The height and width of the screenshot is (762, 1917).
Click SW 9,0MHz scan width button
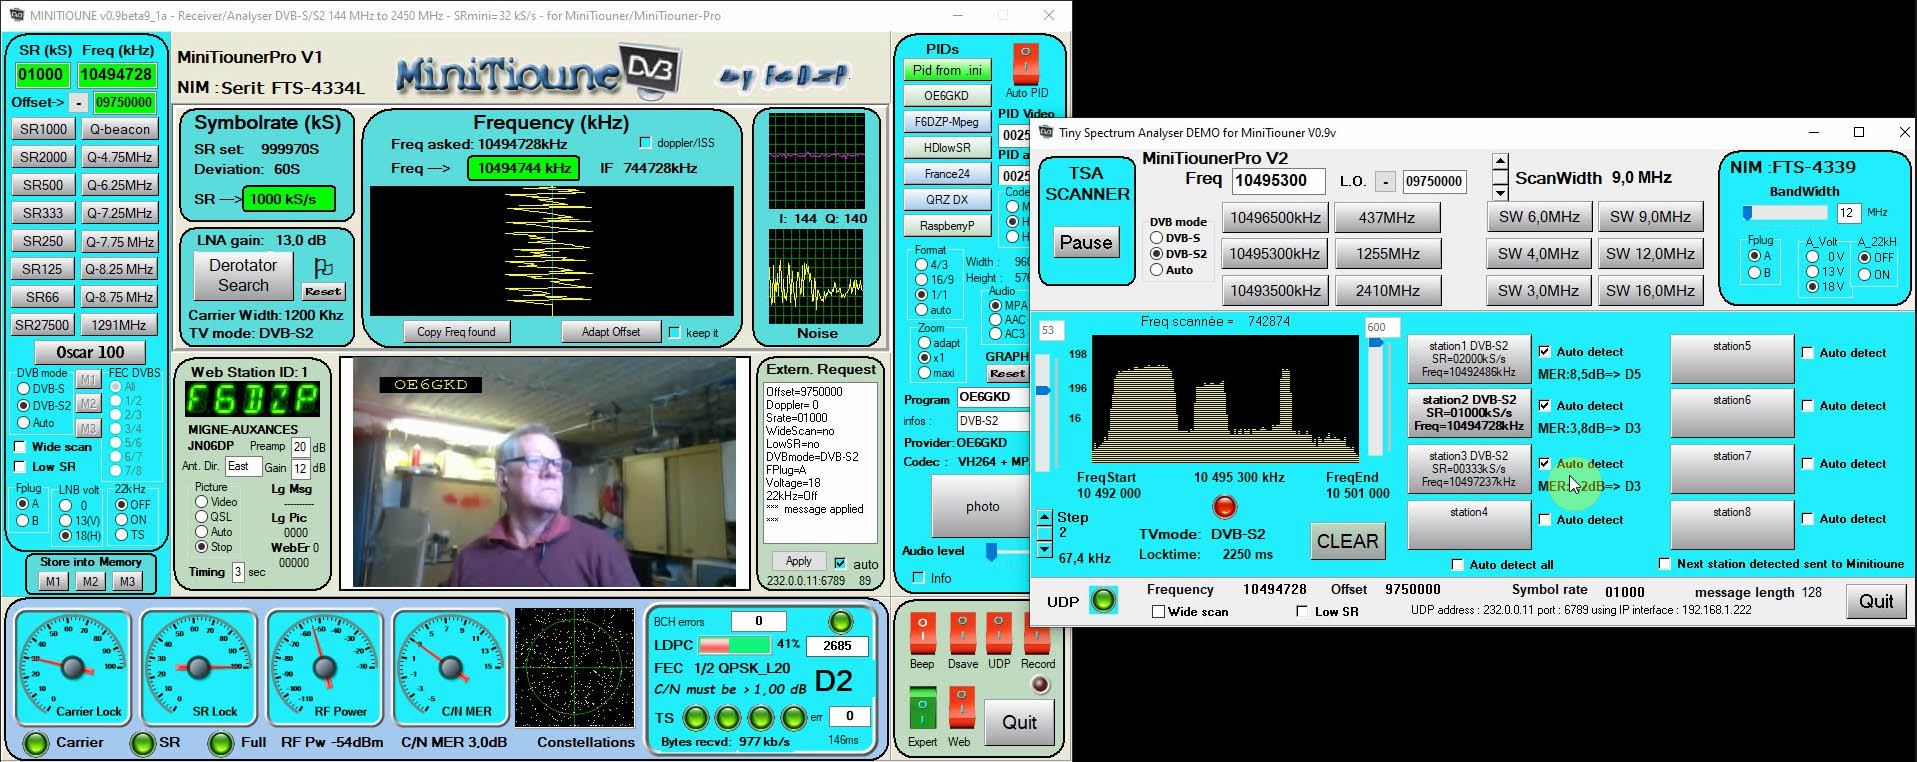tap(1650, 216)
